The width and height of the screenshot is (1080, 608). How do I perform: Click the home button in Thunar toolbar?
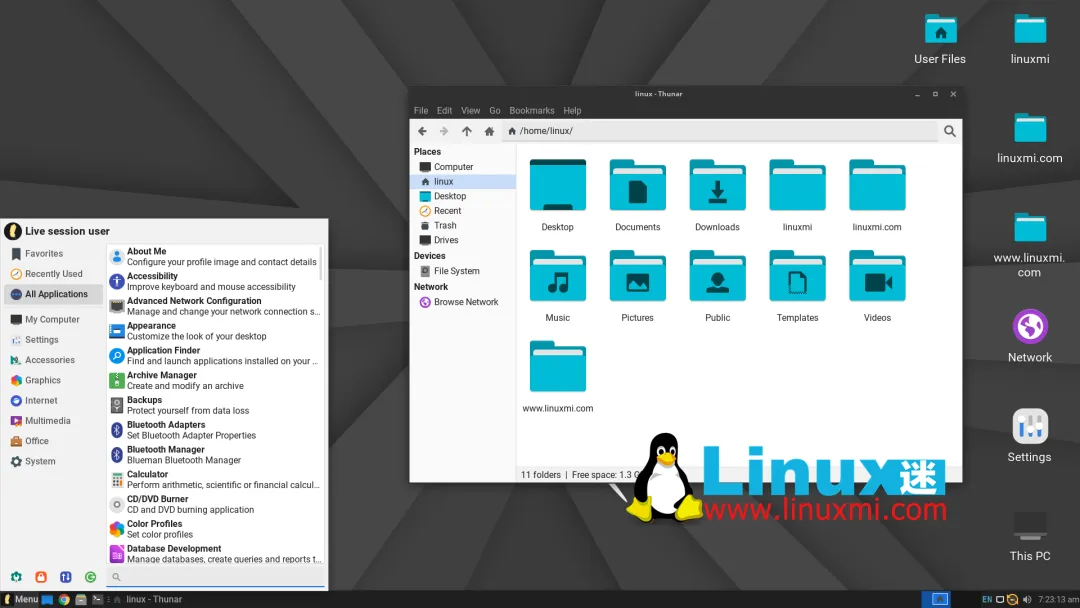(489, 131)
